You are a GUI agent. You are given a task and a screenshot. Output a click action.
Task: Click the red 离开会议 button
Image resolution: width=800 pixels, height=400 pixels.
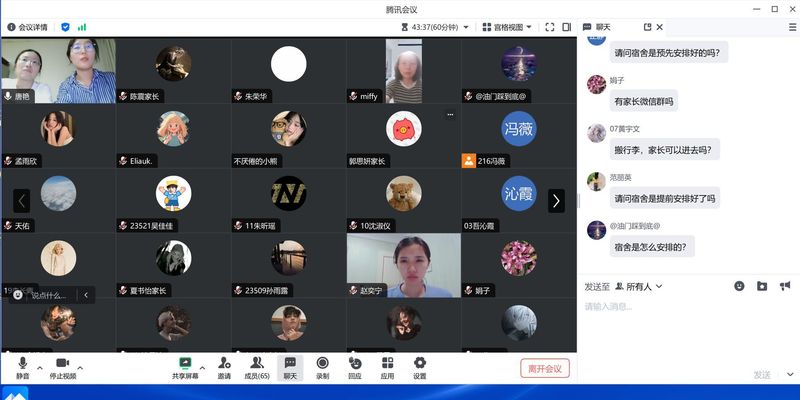(545, 368)
